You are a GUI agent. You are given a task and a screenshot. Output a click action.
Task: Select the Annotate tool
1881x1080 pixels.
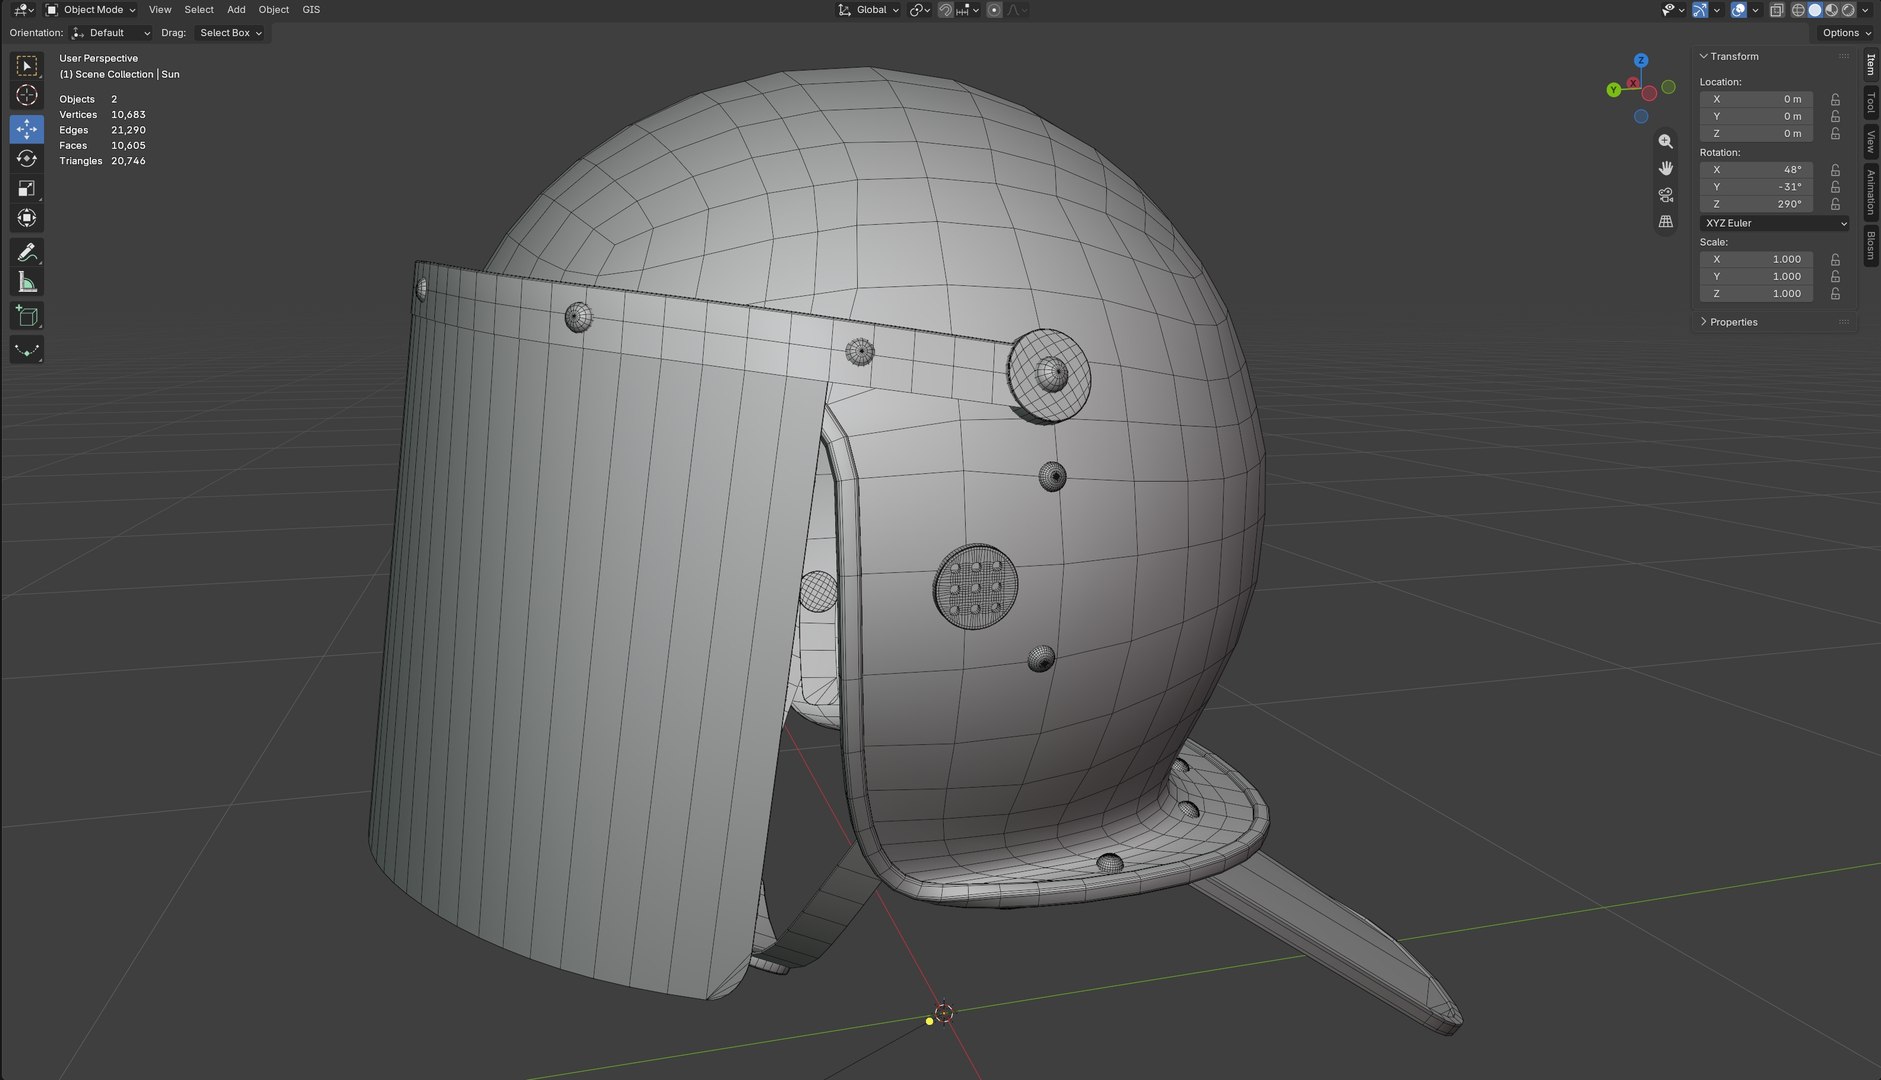[27, 252]
